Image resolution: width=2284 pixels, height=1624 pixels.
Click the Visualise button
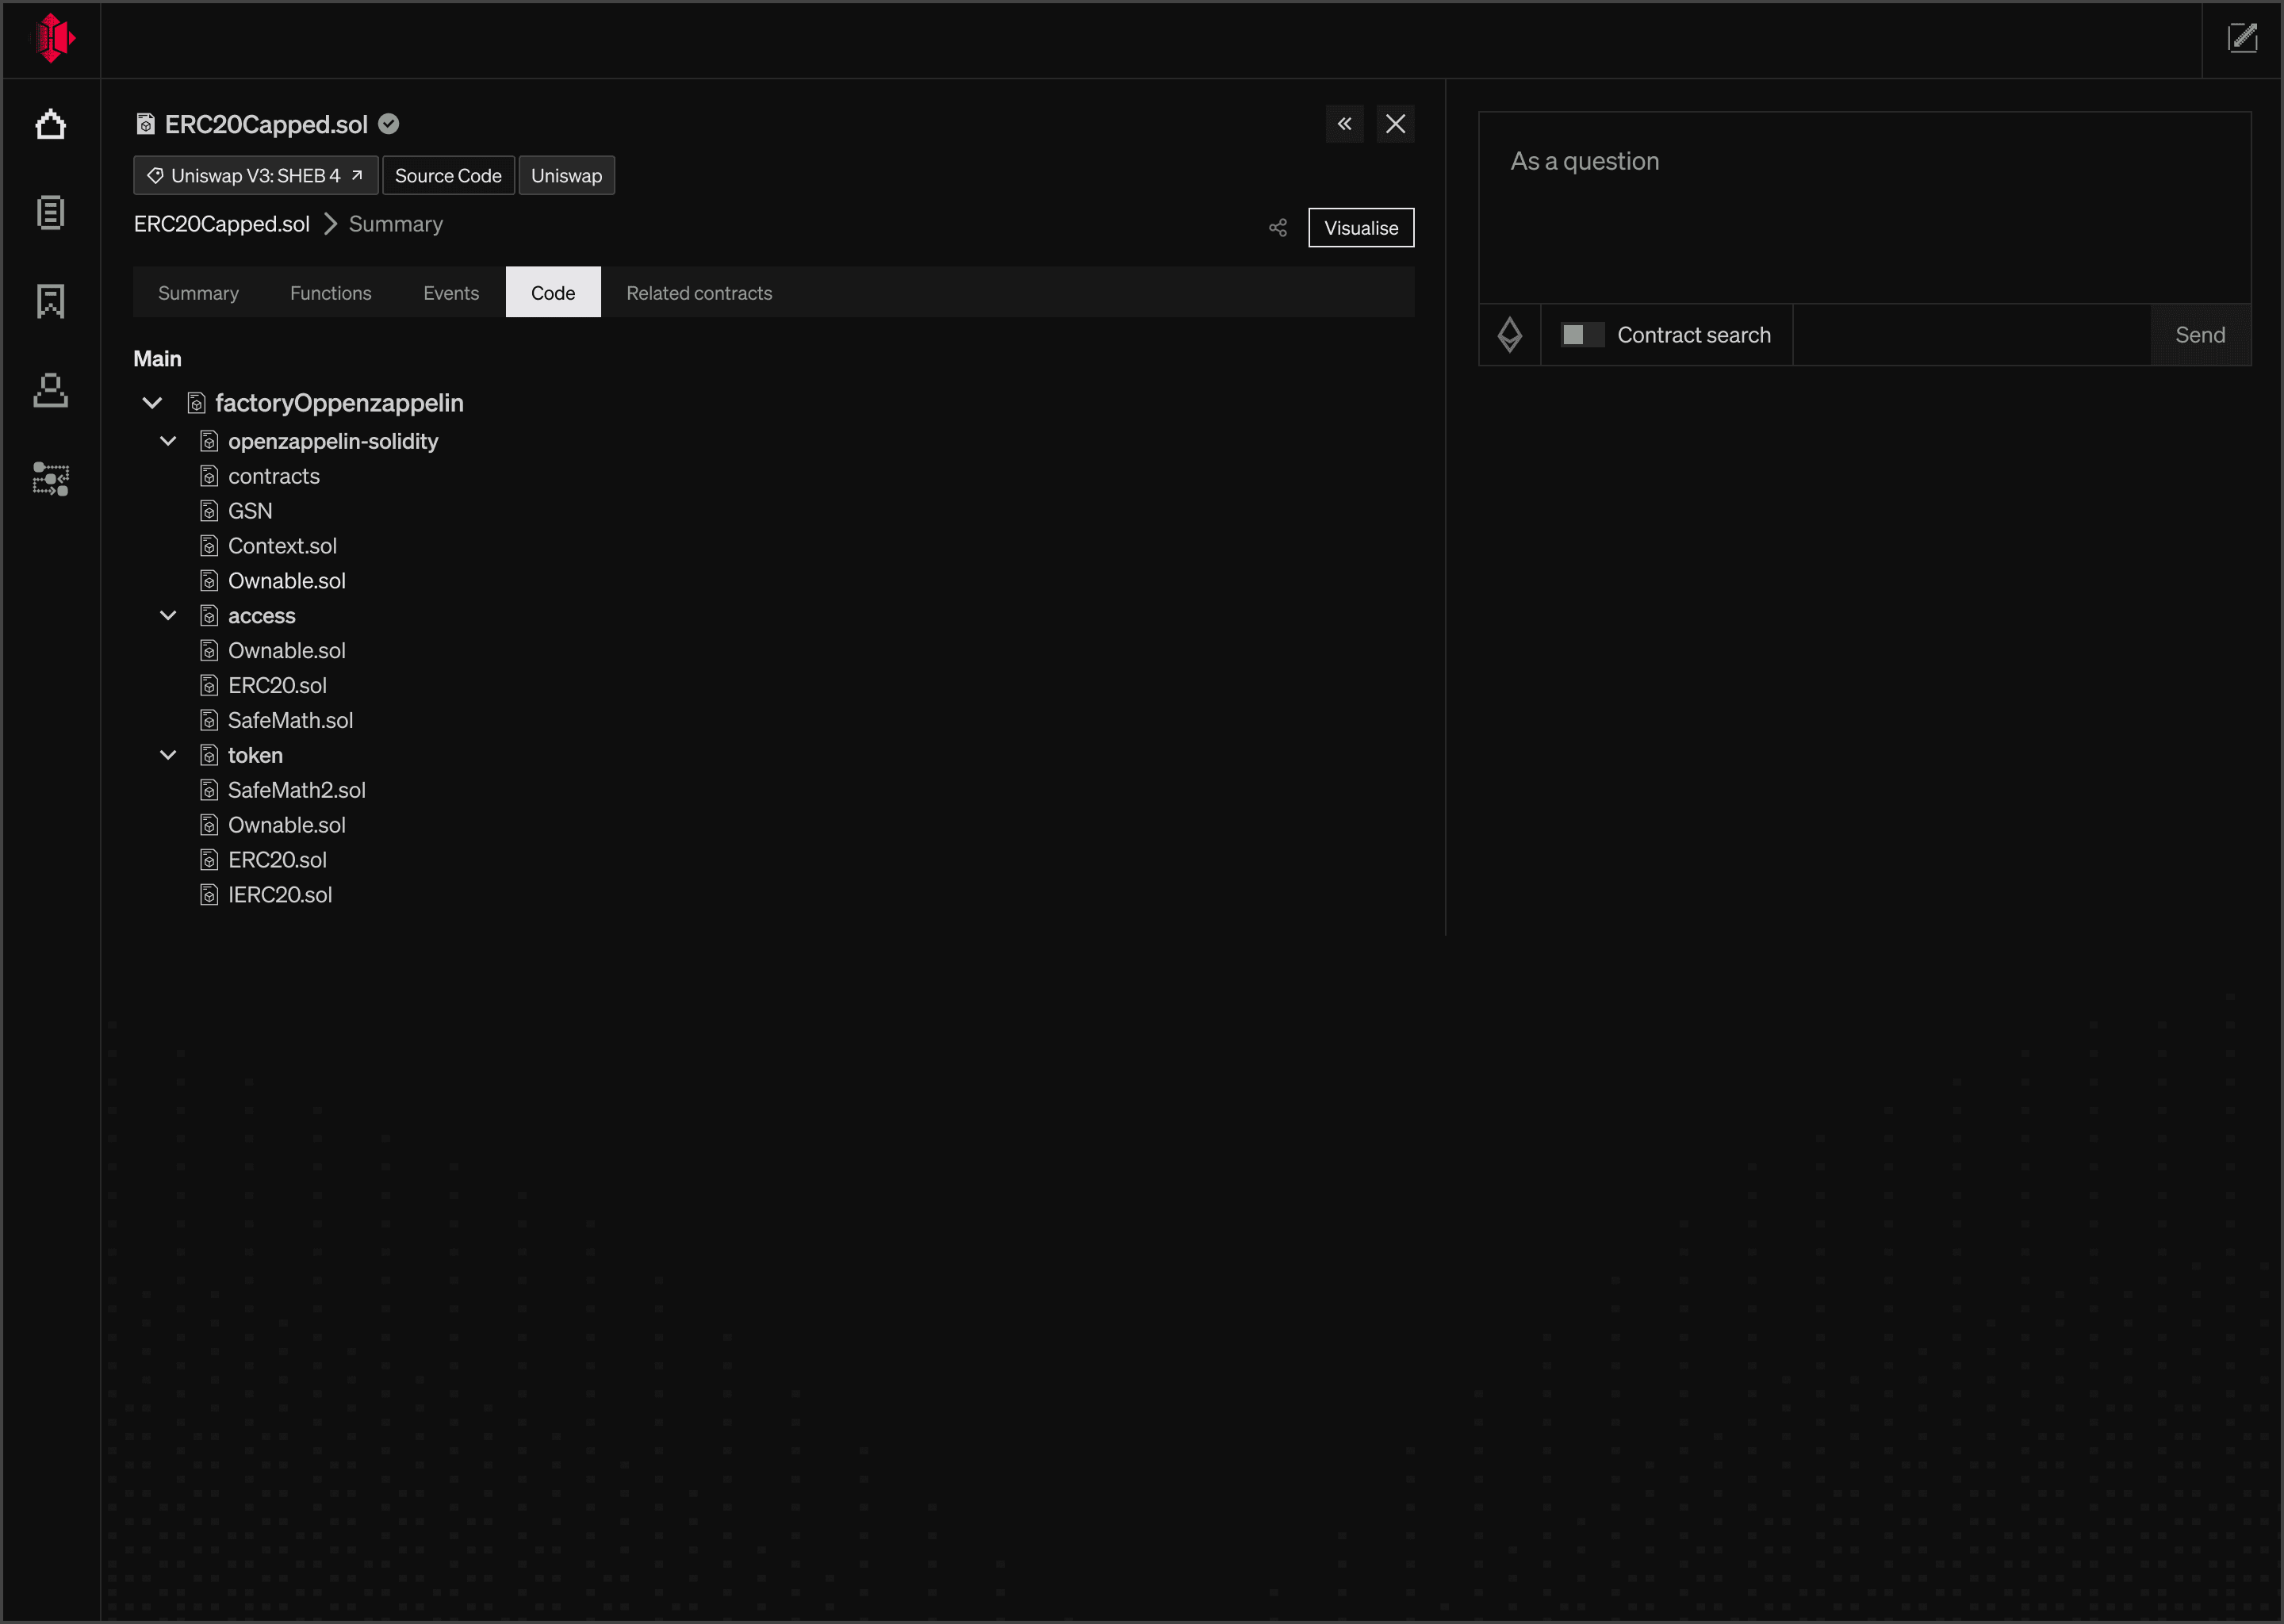[x=1360, y=228]
